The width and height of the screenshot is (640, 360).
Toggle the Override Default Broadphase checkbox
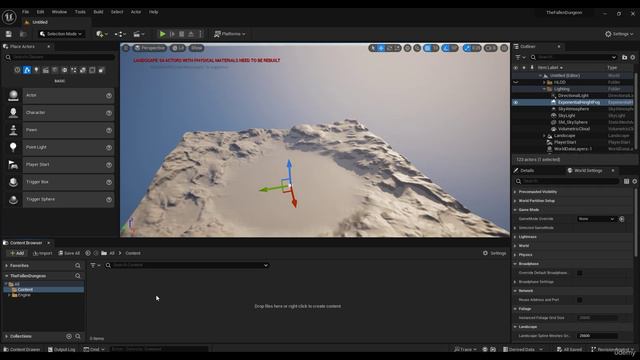tap(580, 273)
